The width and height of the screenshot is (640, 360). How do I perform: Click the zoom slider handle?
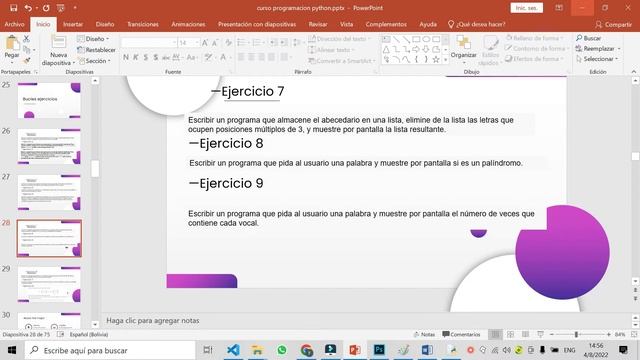pos(576,334)
